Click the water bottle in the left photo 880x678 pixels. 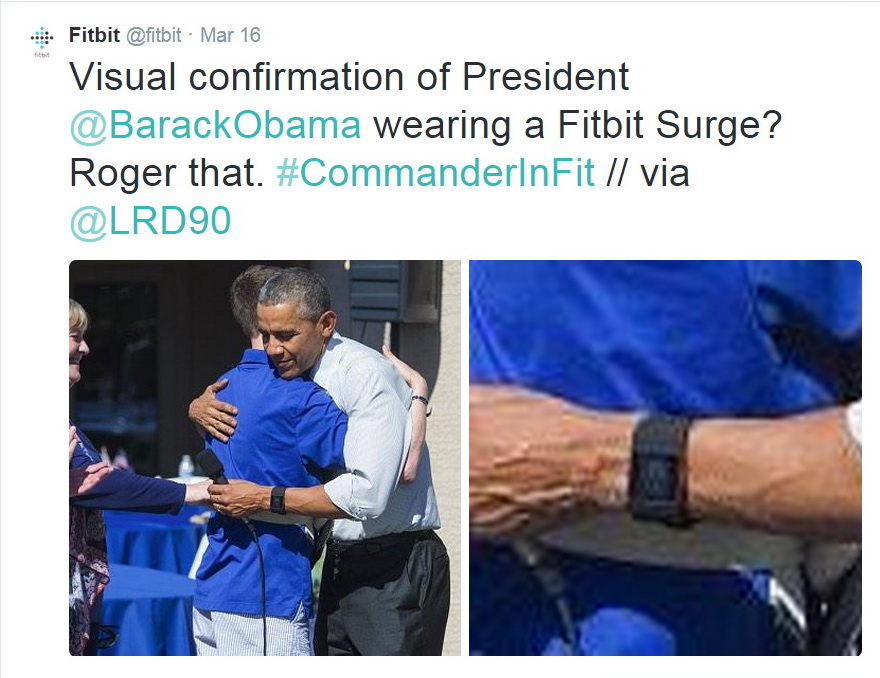[186, 467]
